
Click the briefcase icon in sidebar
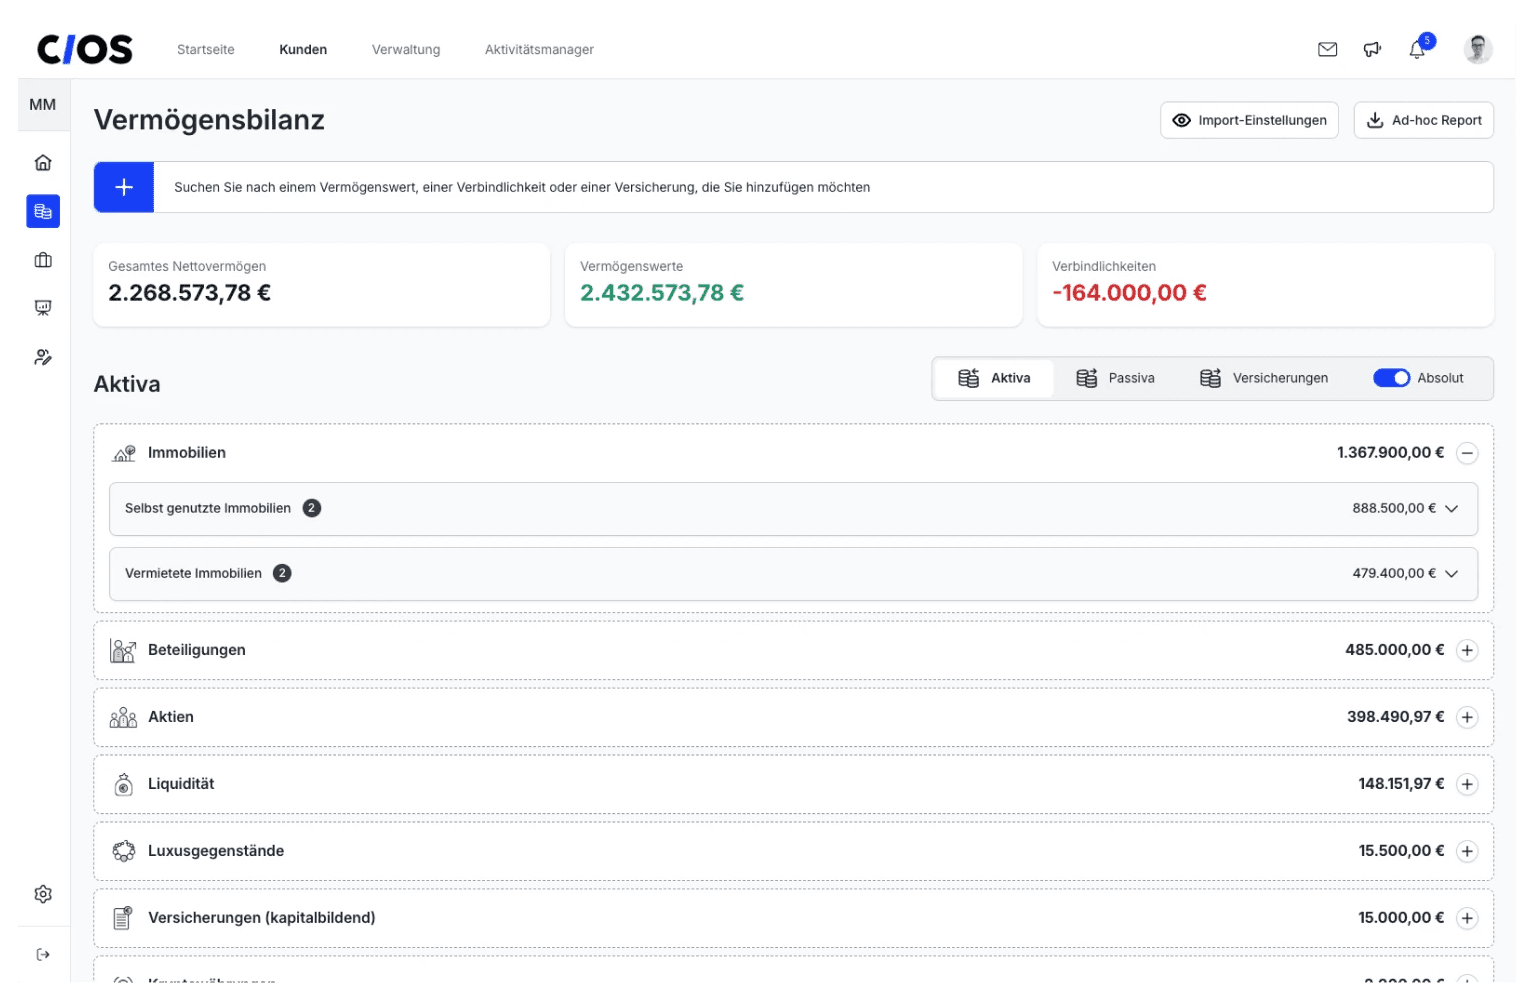tap(43, 260)
